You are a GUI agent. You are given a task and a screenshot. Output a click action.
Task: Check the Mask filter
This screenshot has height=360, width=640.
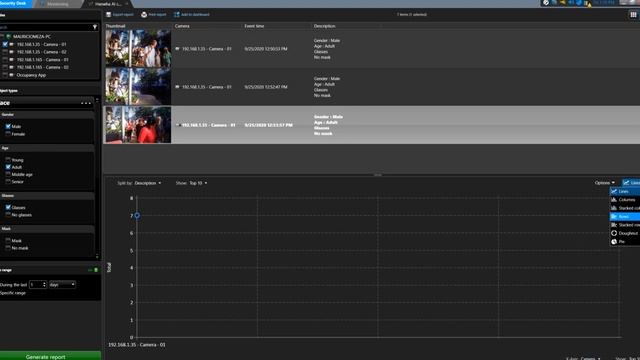pyautogui.click(x=8, y=241)
